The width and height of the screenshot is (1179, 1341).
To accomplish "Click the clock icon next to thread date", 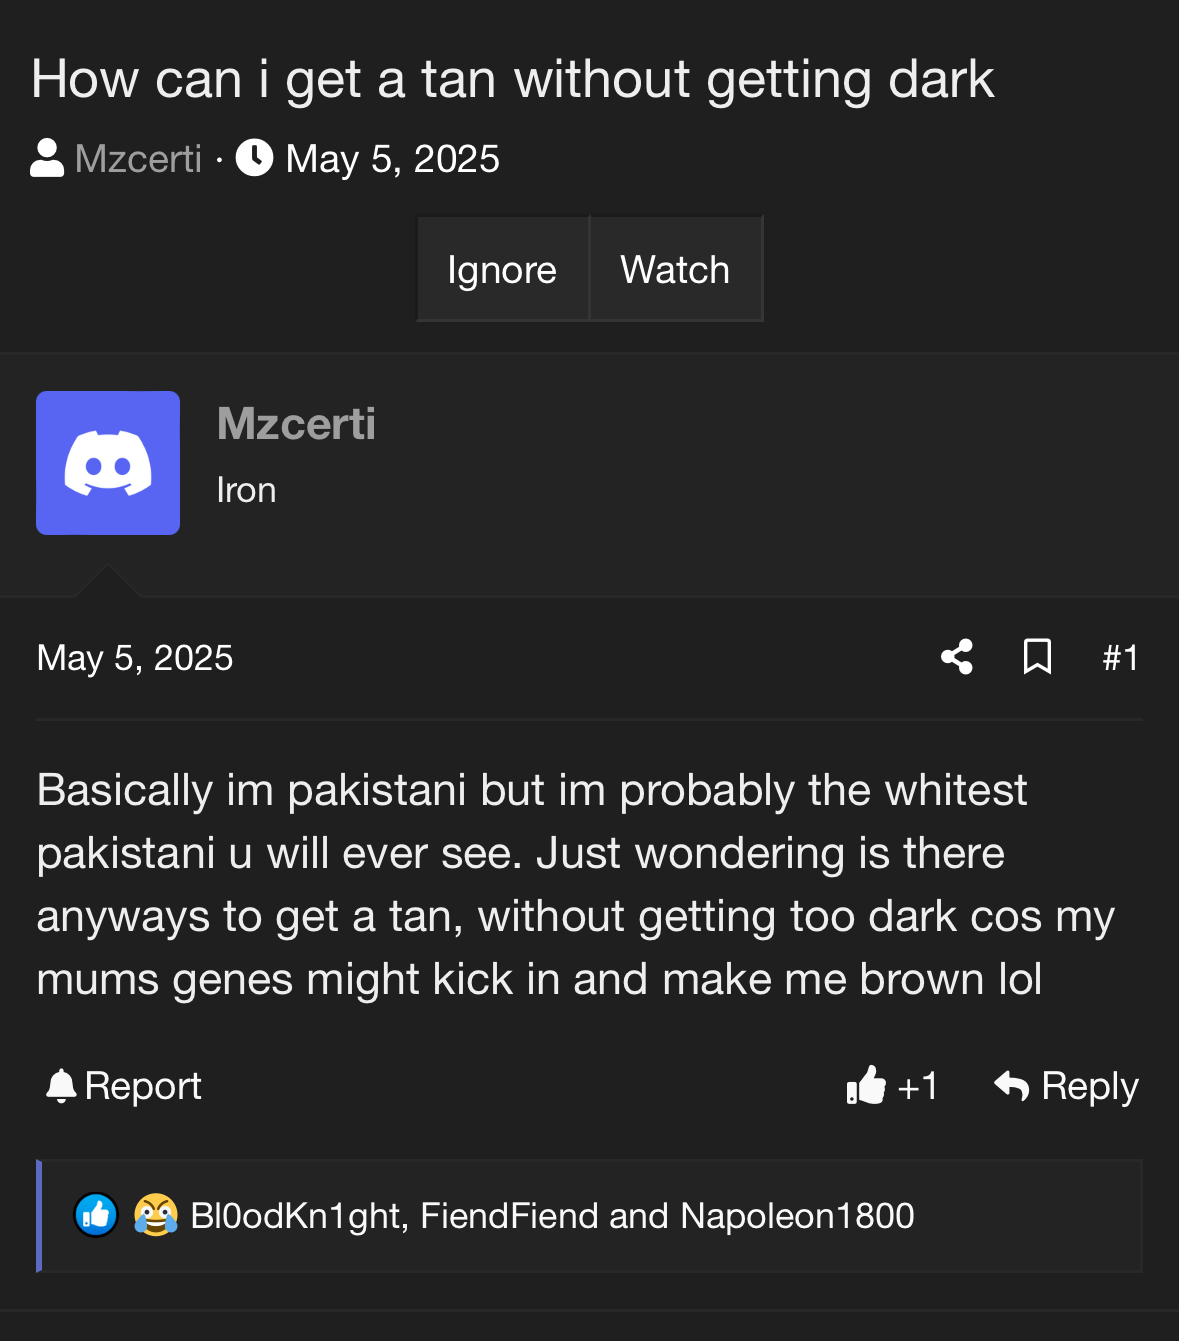I will pos(255,158).
